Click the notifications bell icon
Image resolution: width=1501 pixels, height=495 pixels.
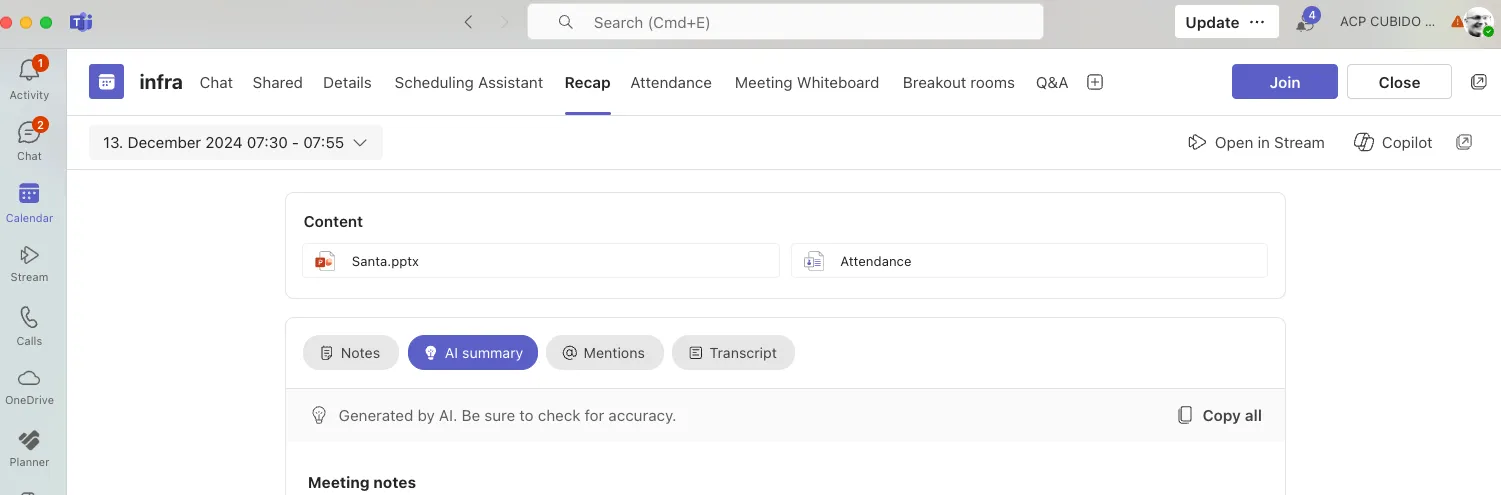click(1306, 22)
